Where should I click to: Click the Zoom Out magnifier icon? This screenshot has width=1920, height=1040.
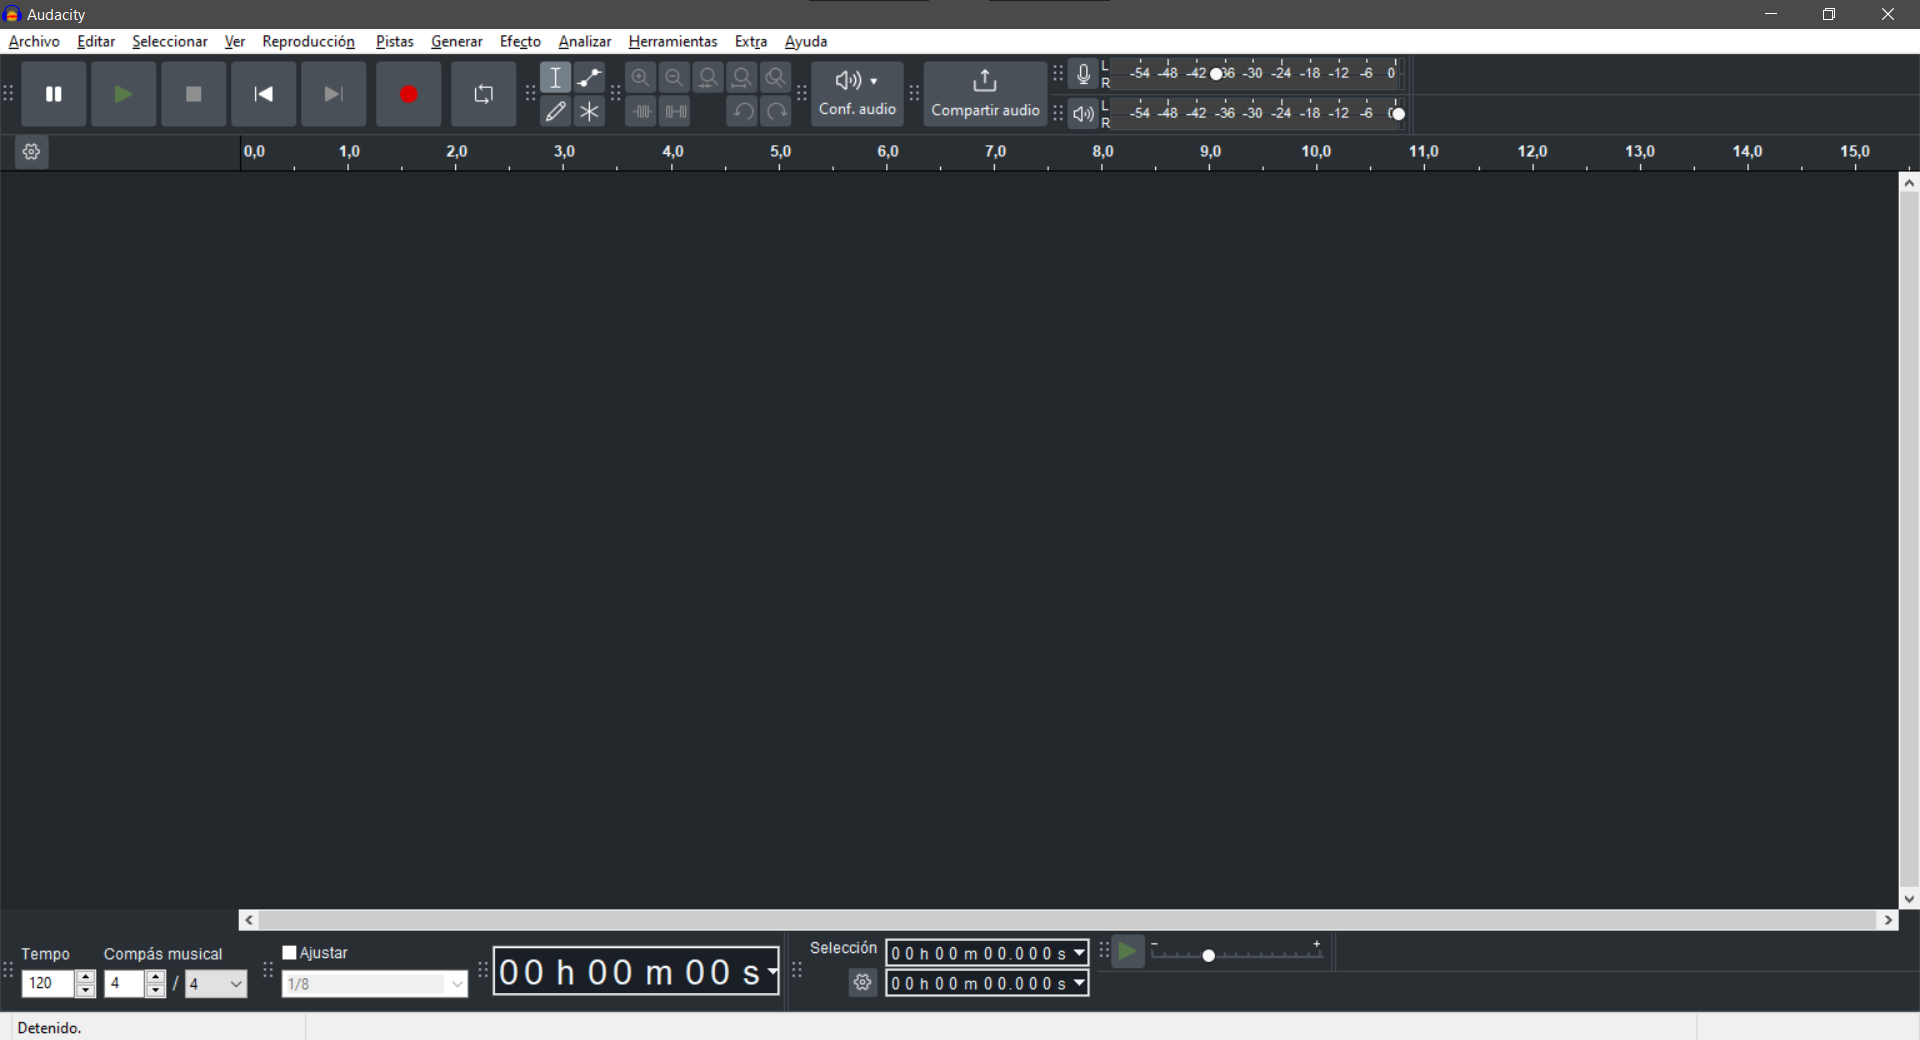click(675, 78)
